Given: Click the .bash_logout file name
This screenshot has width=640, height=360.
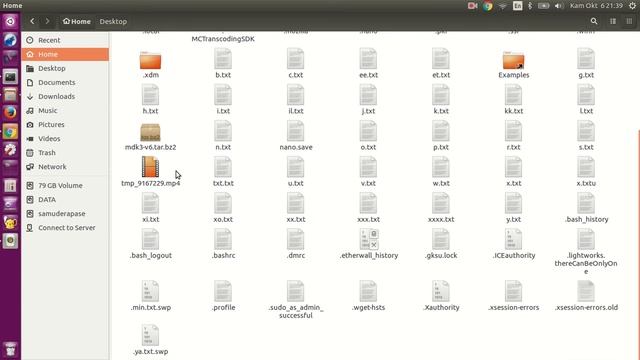Looking at the screenshot, I should [151, 256].
